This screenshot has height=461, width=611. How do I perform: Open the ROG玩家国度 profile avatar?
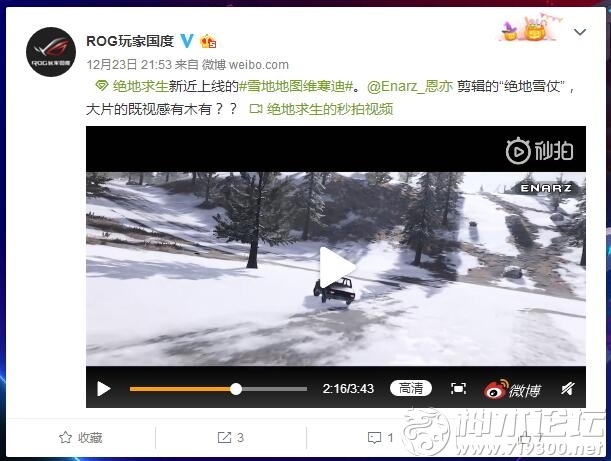[51, 52]
